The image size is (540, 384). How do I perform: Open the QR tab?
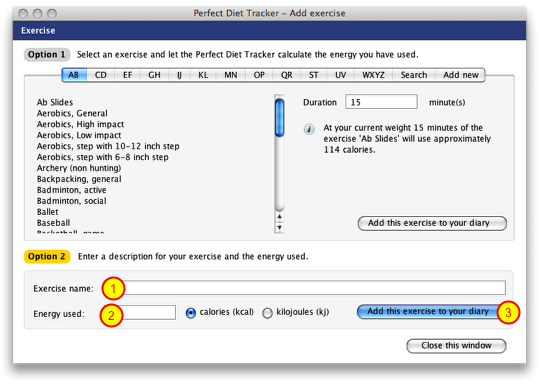[287, 75]
